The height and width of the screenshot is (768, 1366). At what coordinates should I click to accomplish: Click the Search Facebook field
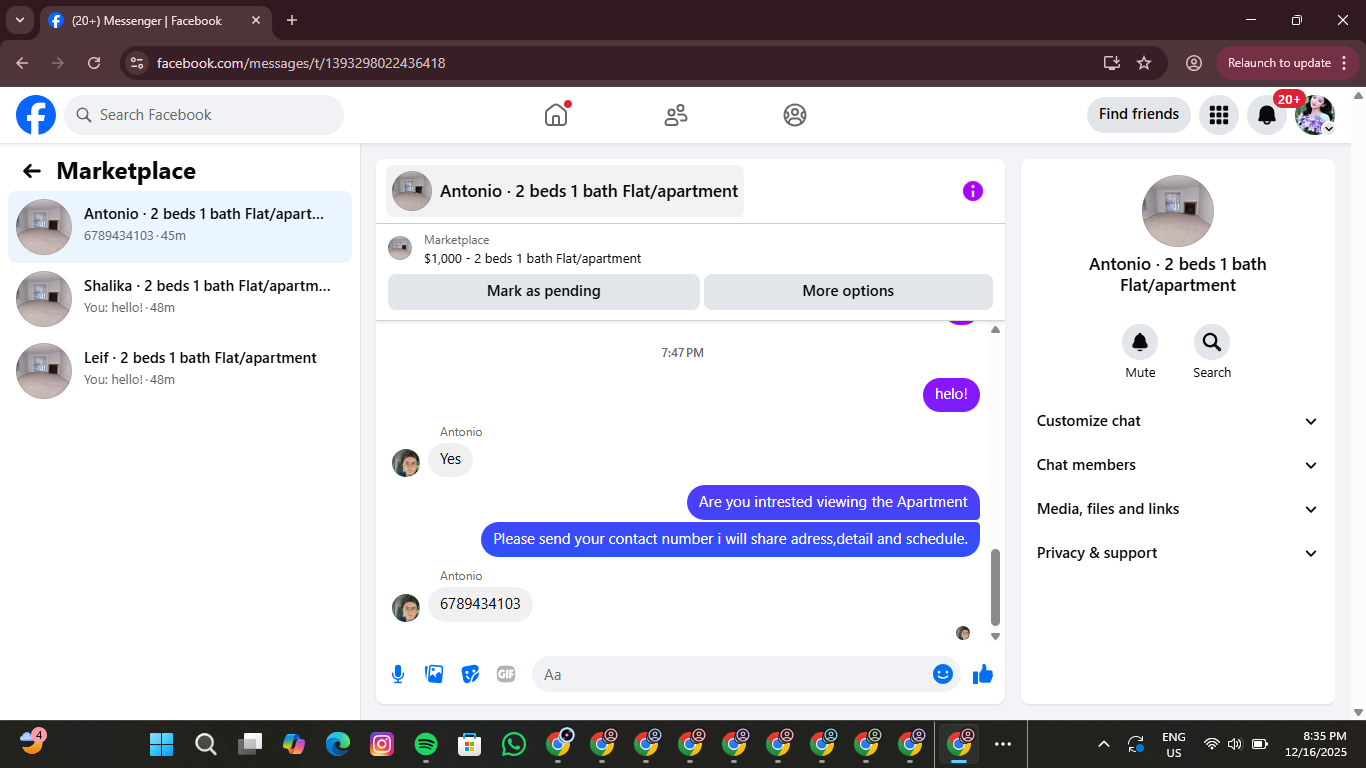click(x=204, y=115)
